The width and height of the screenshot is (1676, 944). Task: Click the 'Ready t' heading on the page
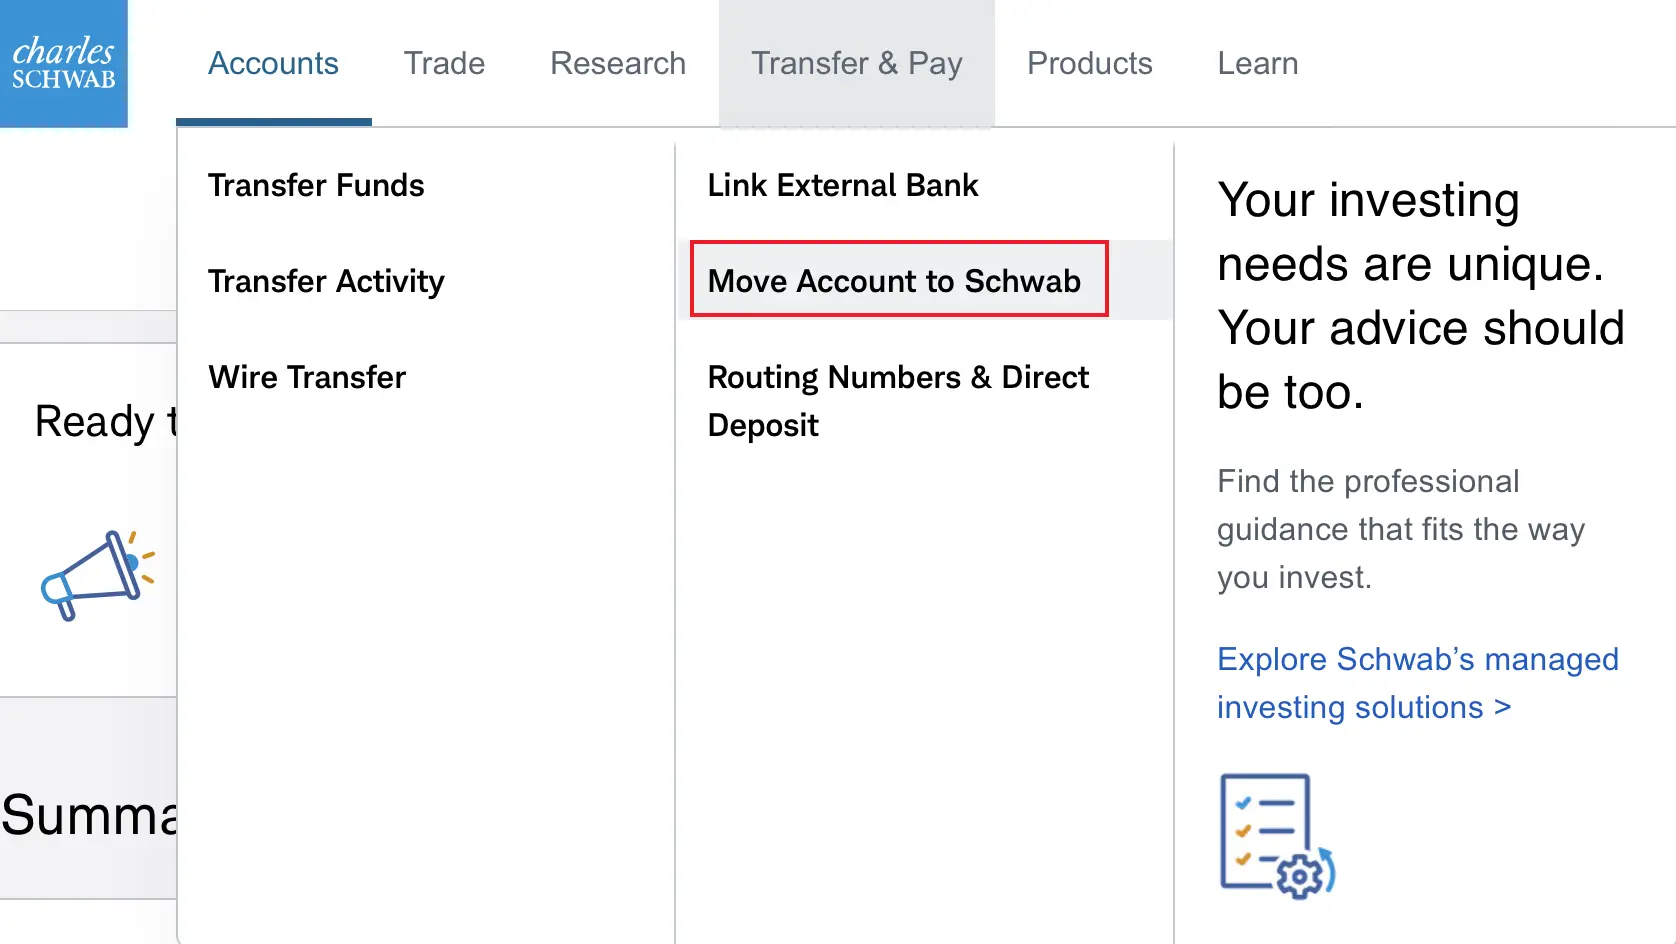[106, 421]
